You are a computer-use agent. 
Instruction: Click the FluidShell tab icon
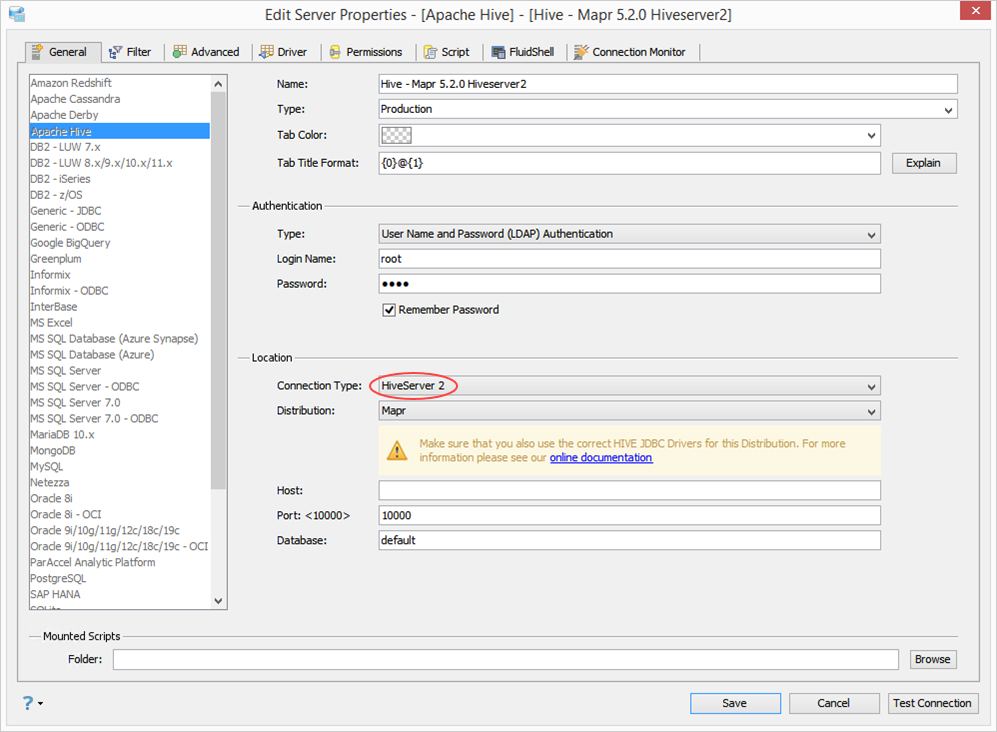tap(498, 52)
